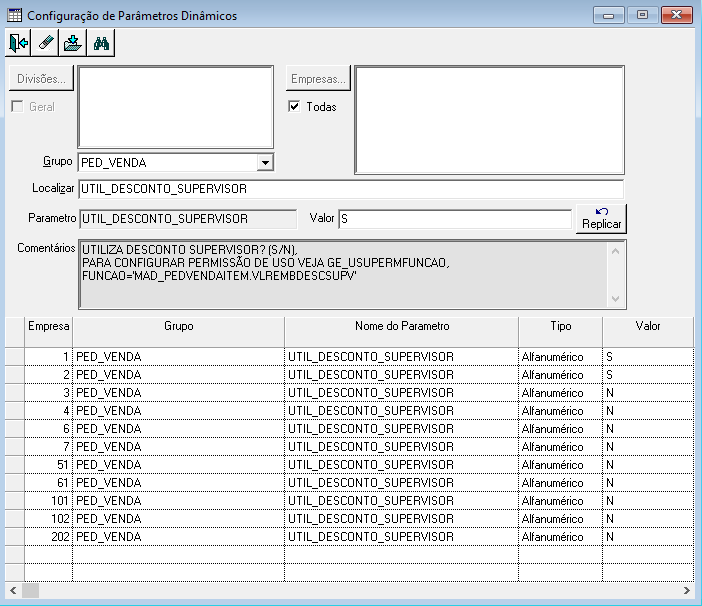Click PED_VENDA group cell in Empresa 101 row
702x606 pixels.
(178, 500)
